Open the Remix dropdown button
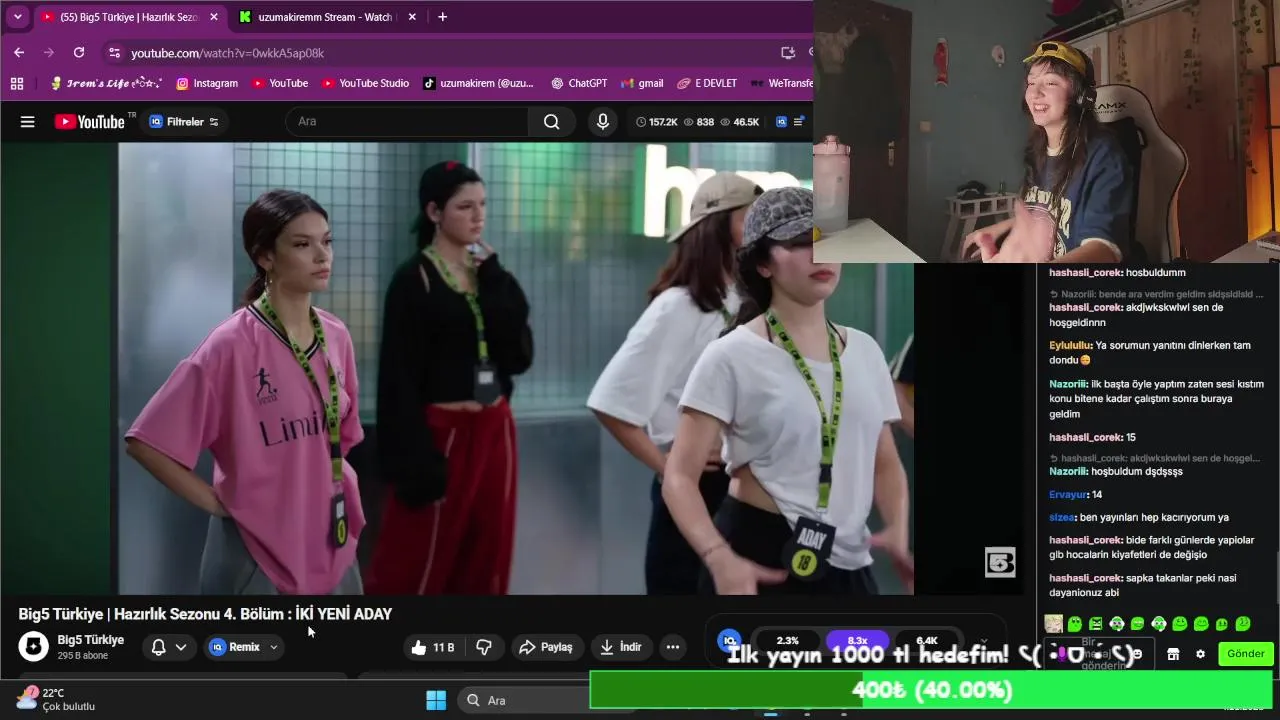1280x720 pixels. point(244,647)
